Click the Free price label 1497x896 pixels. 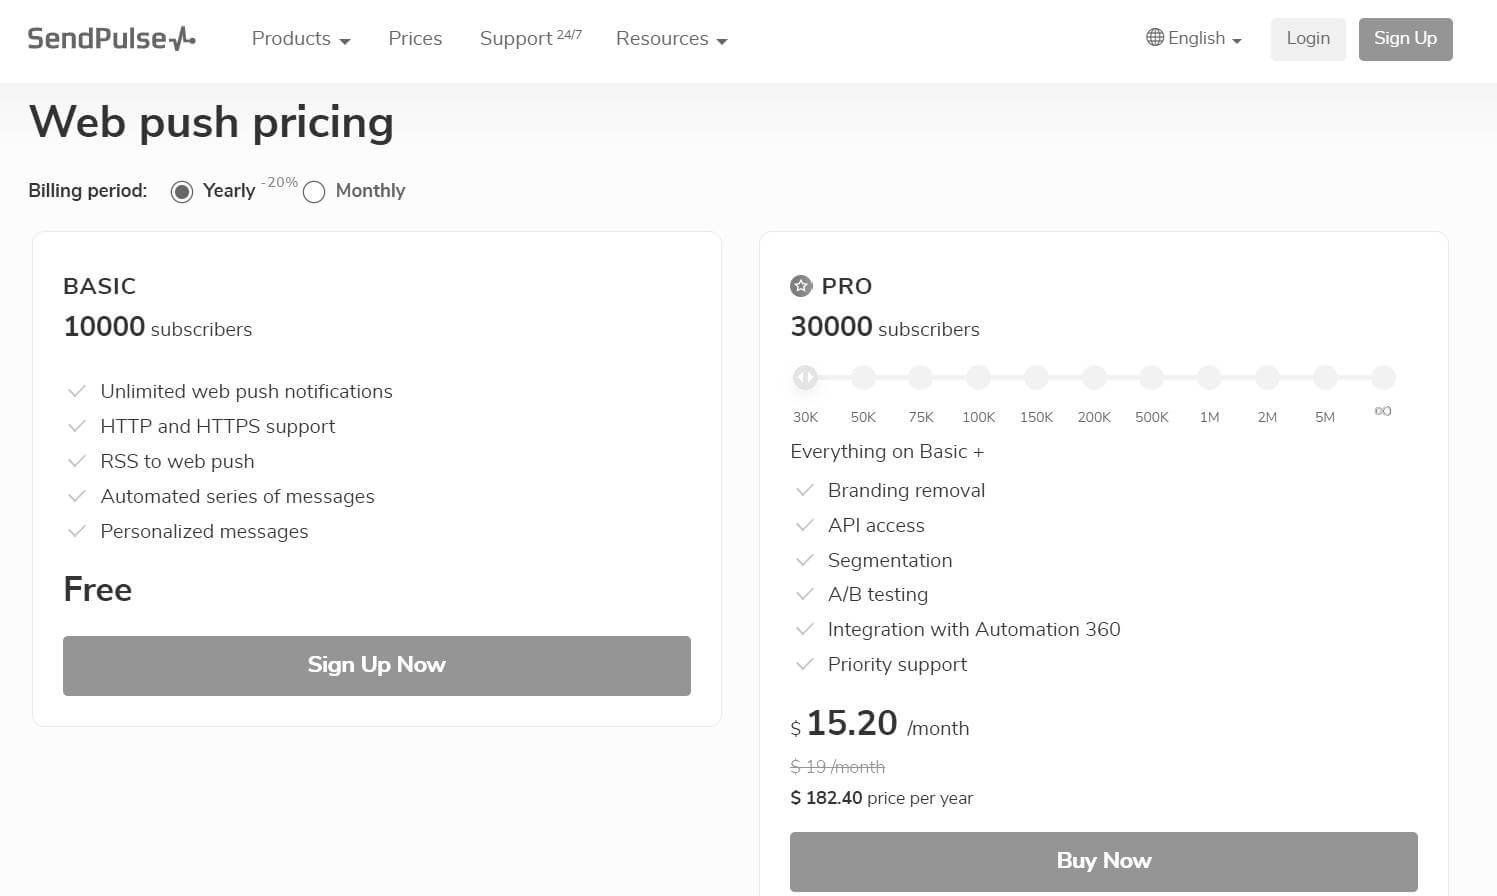[97, 589]
